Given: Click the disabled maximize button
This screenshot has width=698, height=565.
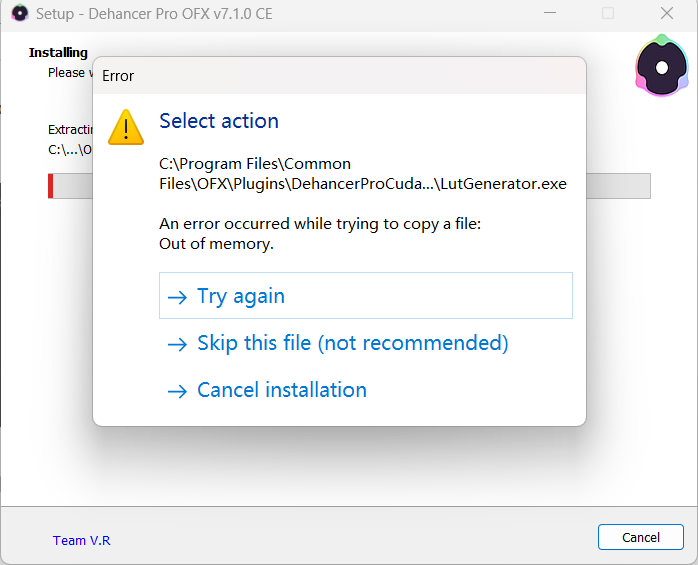Looking at the screenshot, I should [x=608, y=14].
